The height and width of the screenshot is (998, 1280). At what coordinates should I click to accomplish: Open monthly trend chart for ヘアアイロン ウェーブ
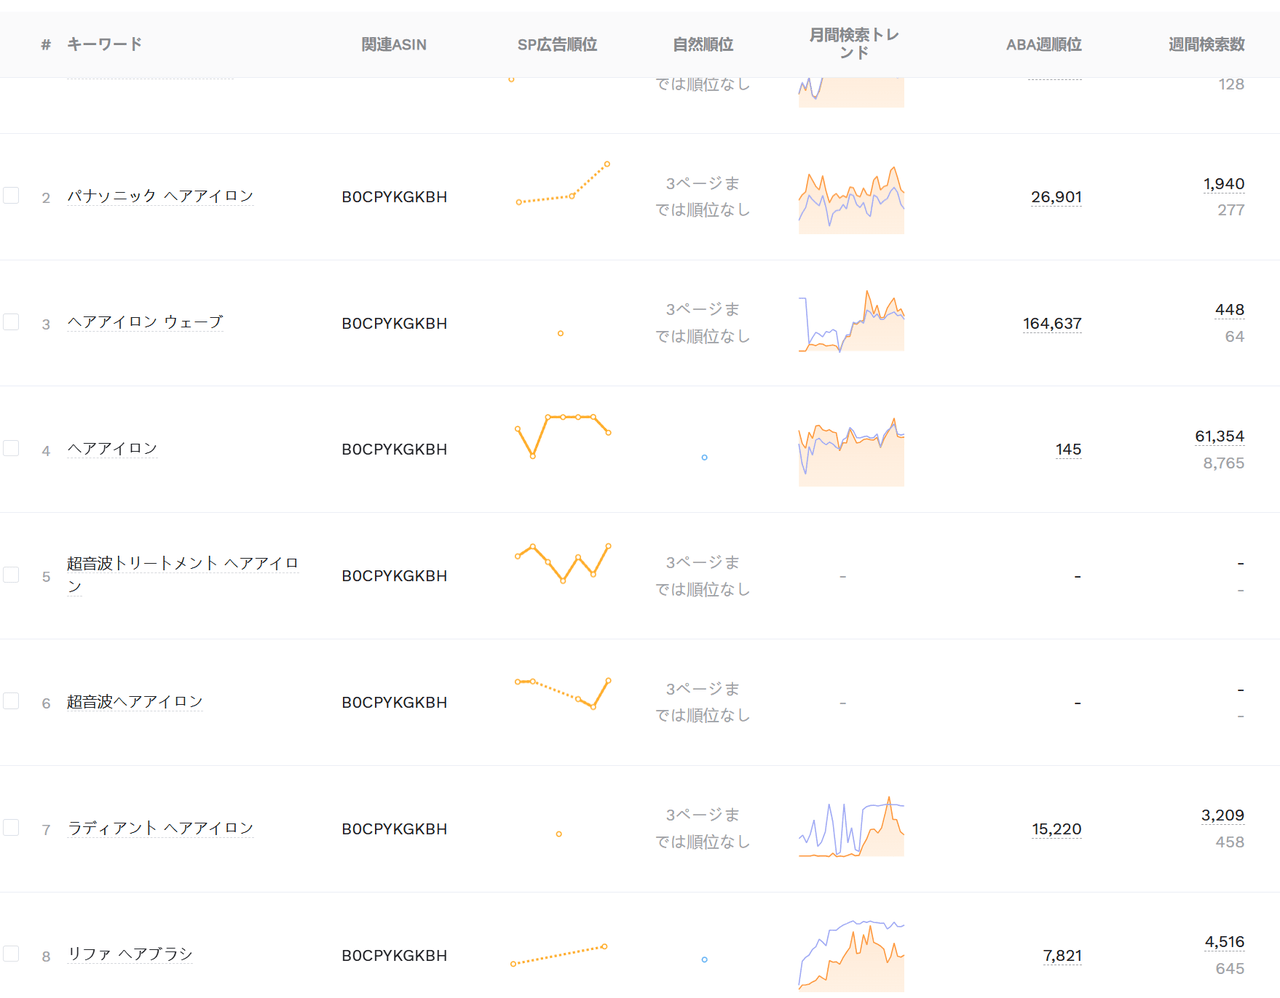point(851,321)
